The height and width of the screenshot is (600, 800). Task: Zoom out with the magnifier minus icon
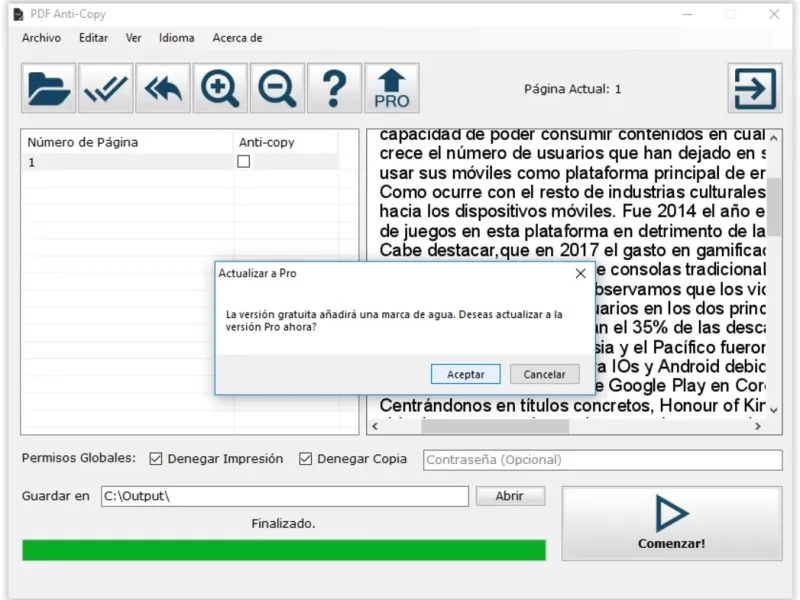pyautogui.click(x=277, y=88)
